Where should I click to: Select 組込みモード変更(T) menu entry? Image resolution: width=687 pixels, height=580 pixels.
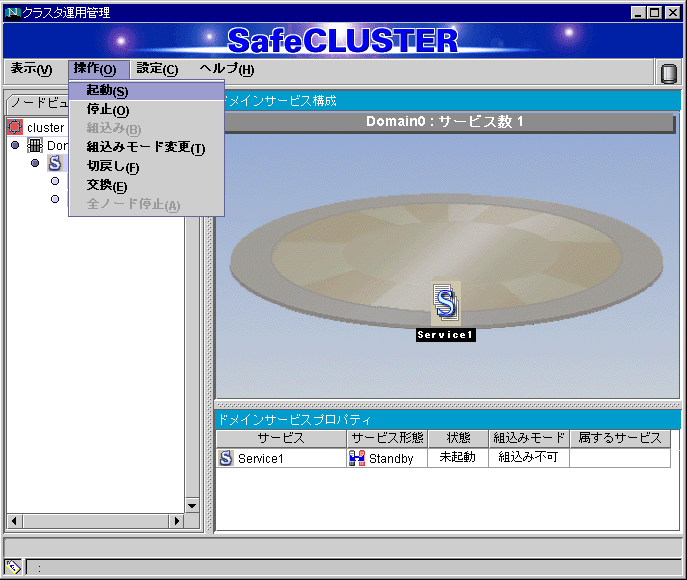click(x=145, y=148)
